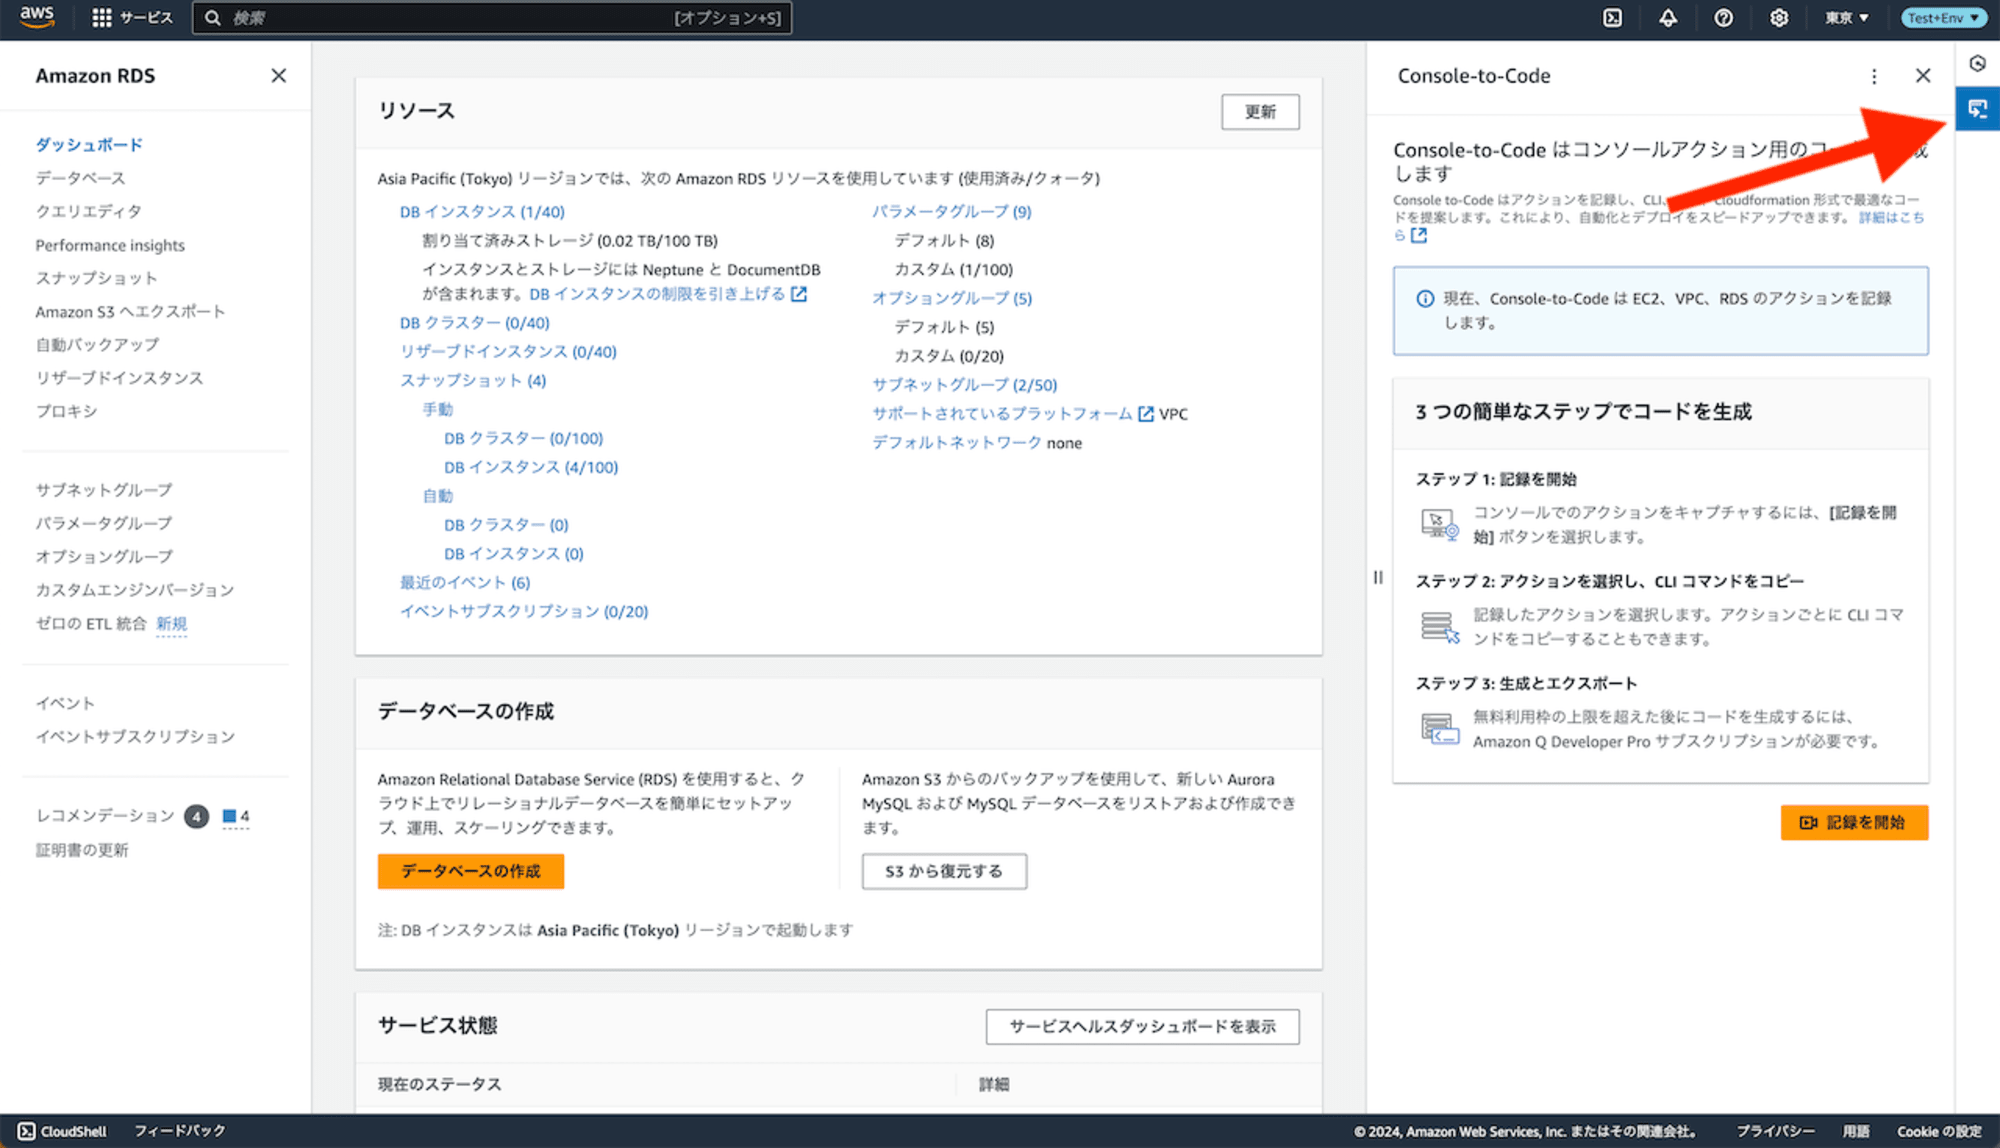Open パラメータグループ in the sidebar
Screen dimensions: 2000x1148
click(104, 523)
